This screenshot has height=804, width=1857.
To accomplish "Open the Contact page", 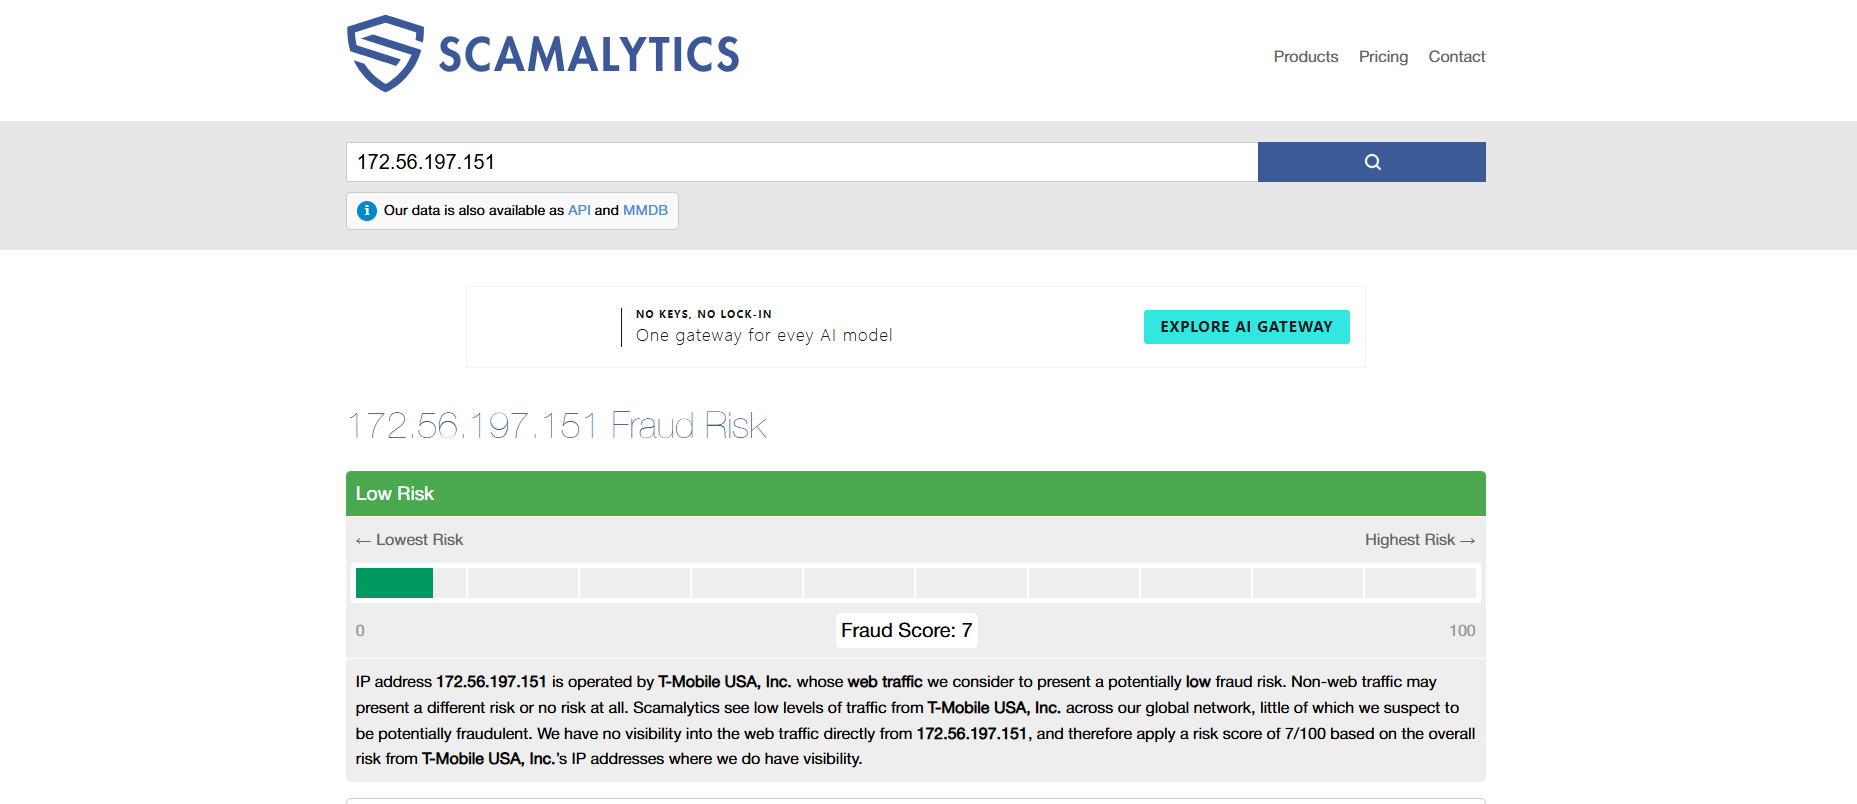I will [1456, 57].
